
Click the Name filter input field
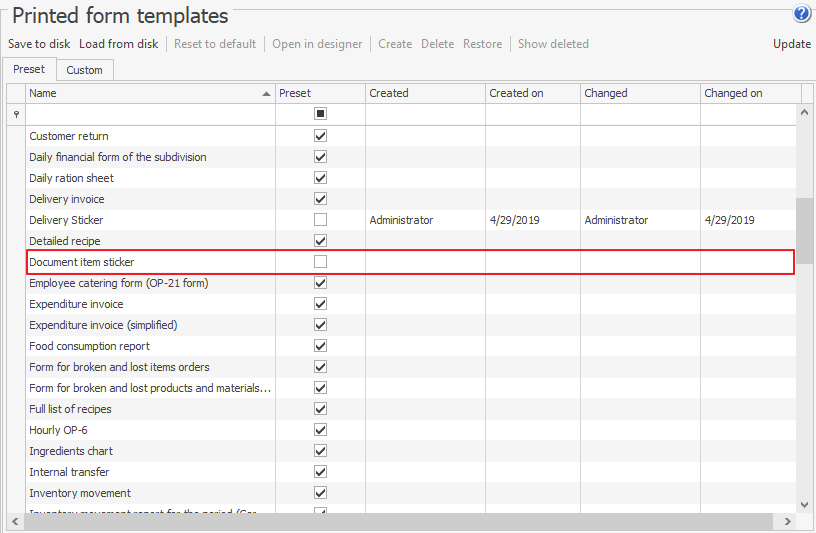[x=150, y=114]
